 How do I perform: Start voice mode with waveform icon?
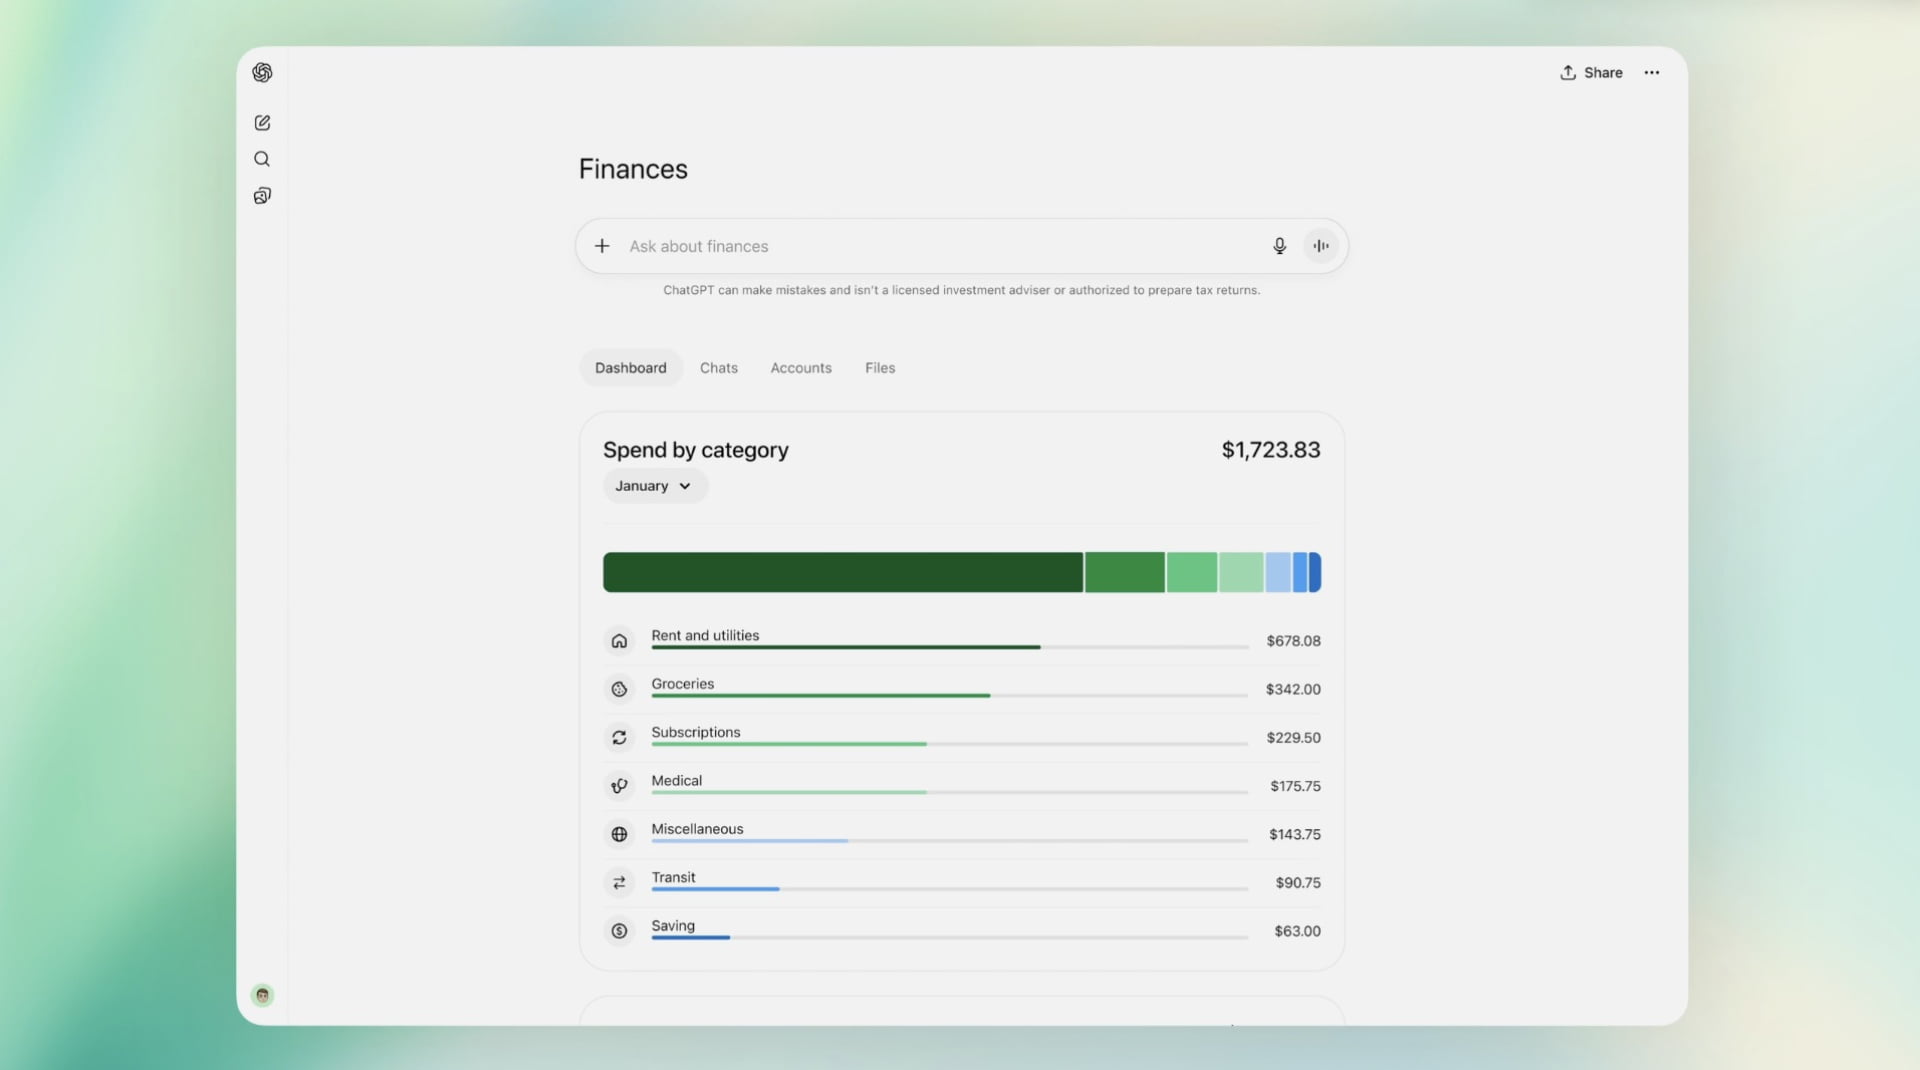click(1321, 246)
